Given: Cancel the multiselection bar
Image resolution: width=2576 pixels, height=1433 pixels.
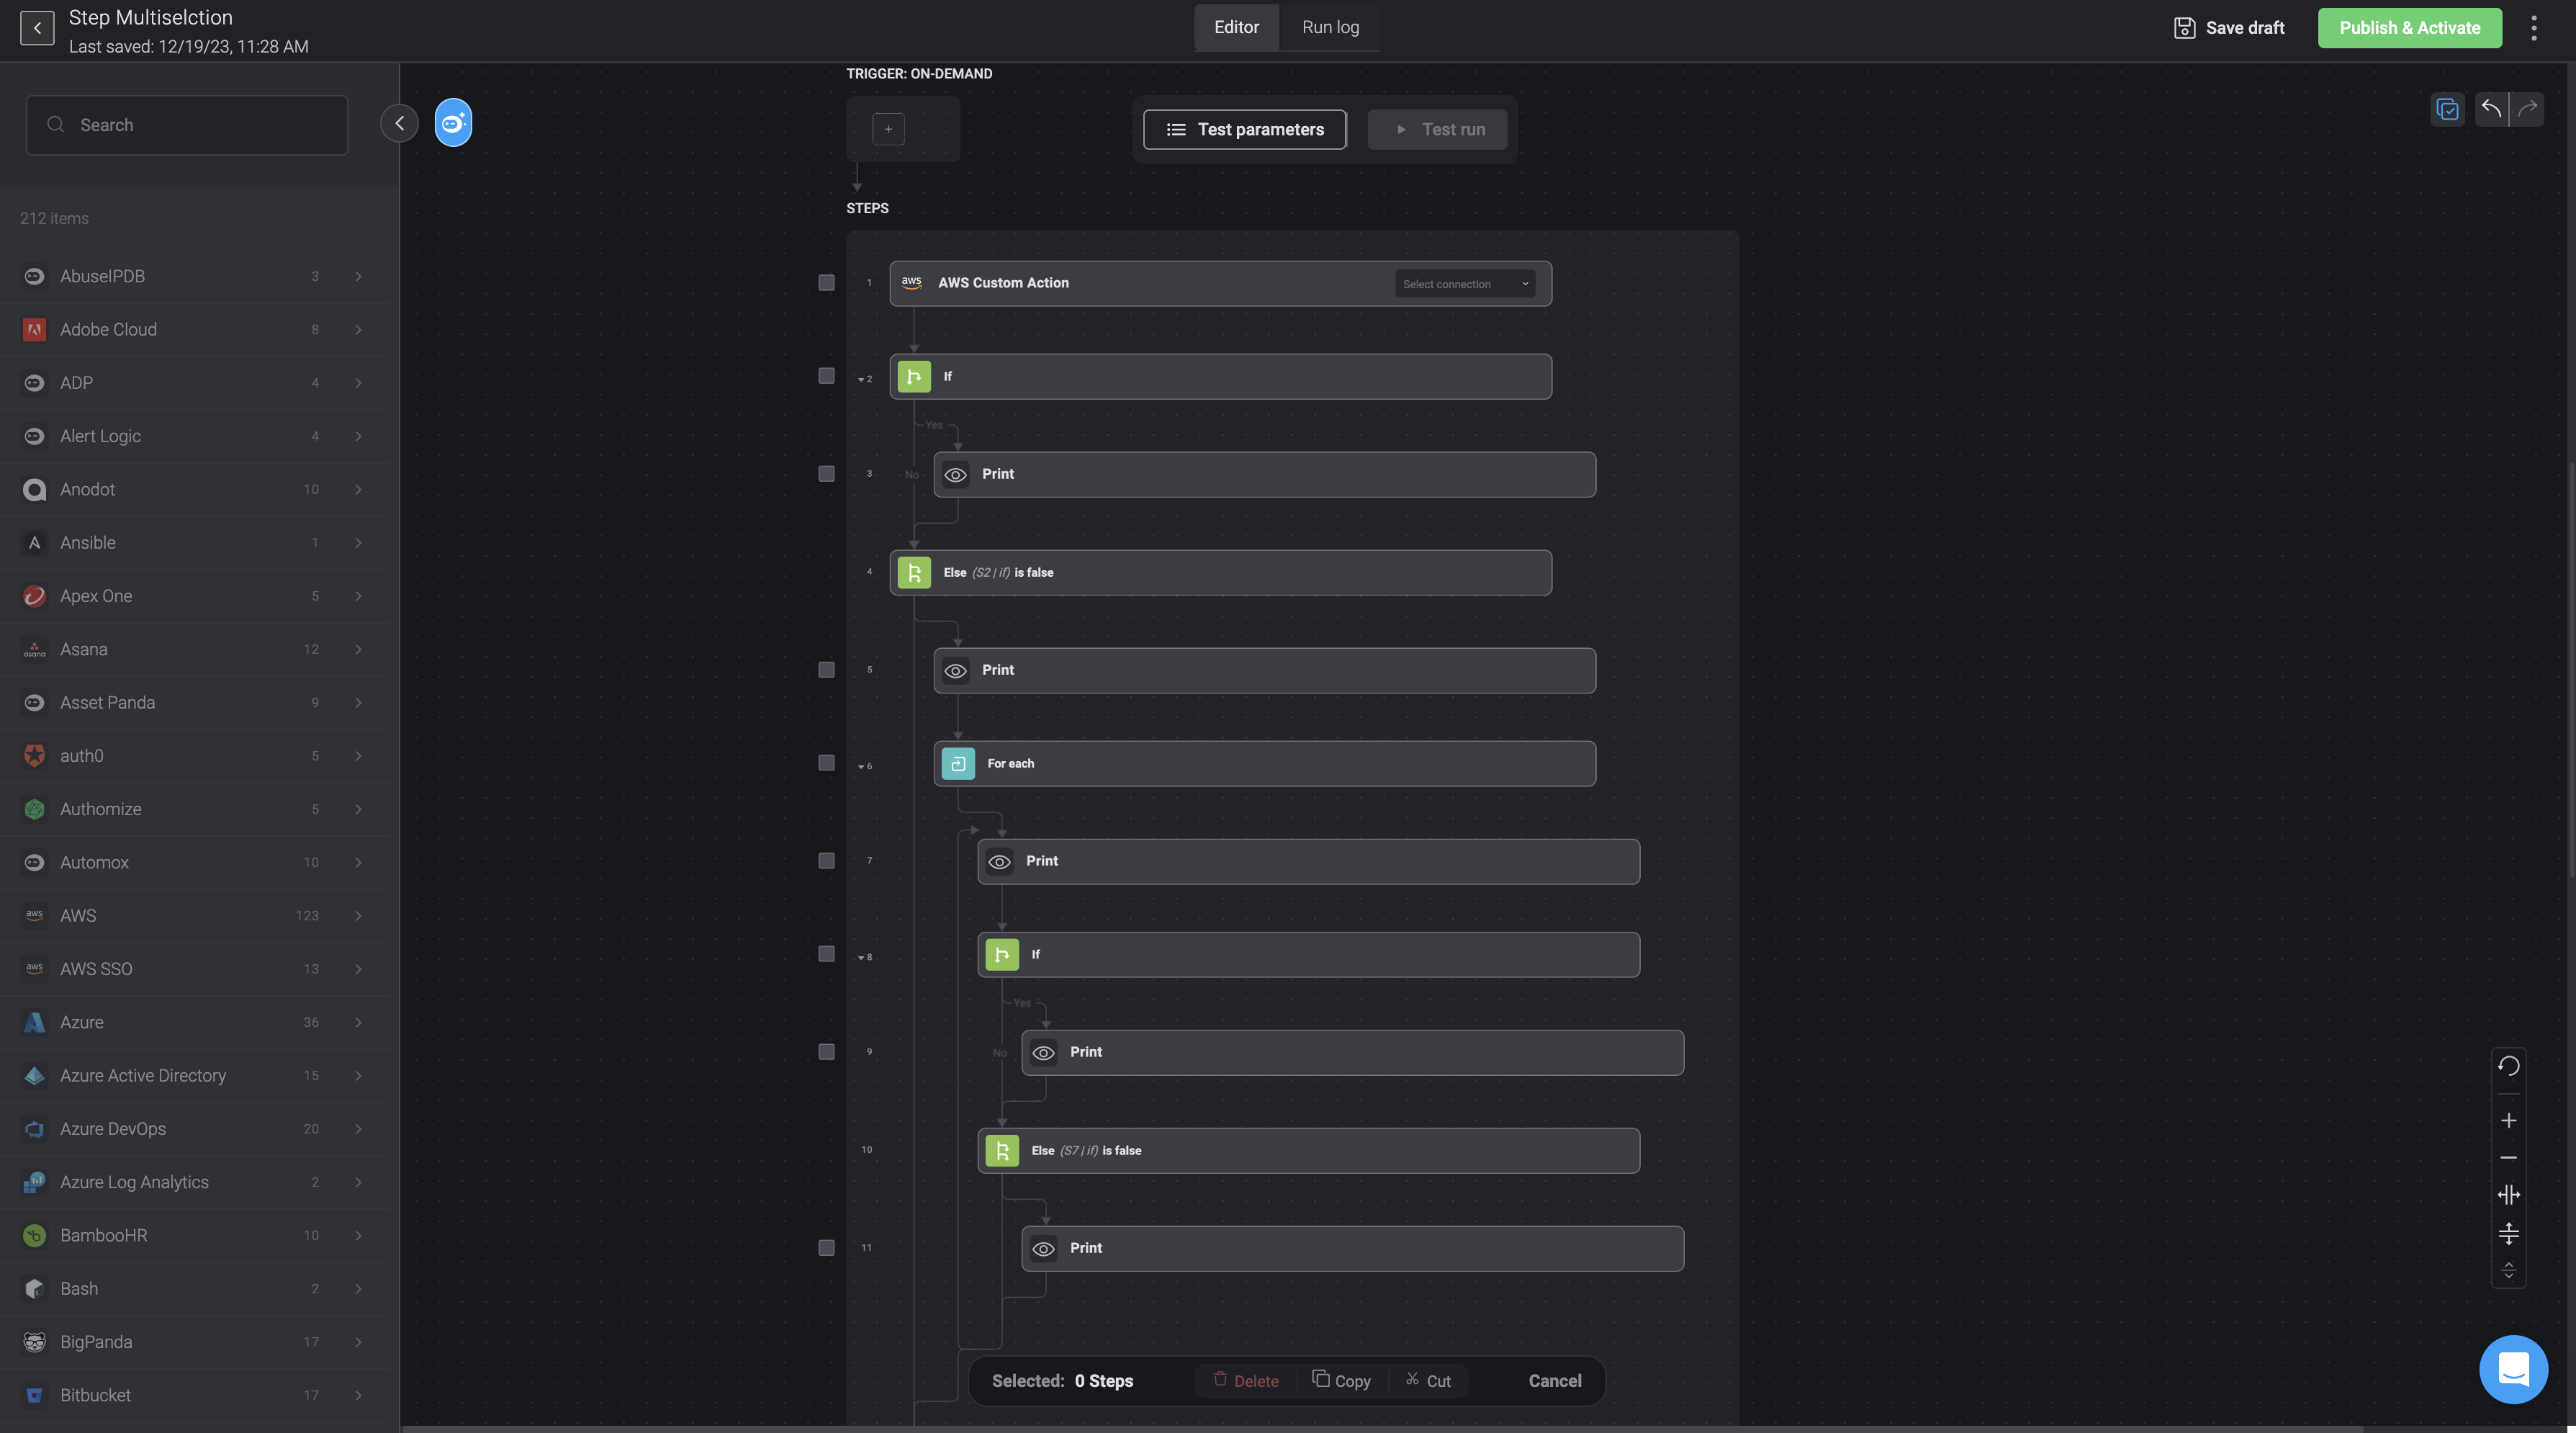Looking at the screenshot, I should [x=1555, y=1381].
